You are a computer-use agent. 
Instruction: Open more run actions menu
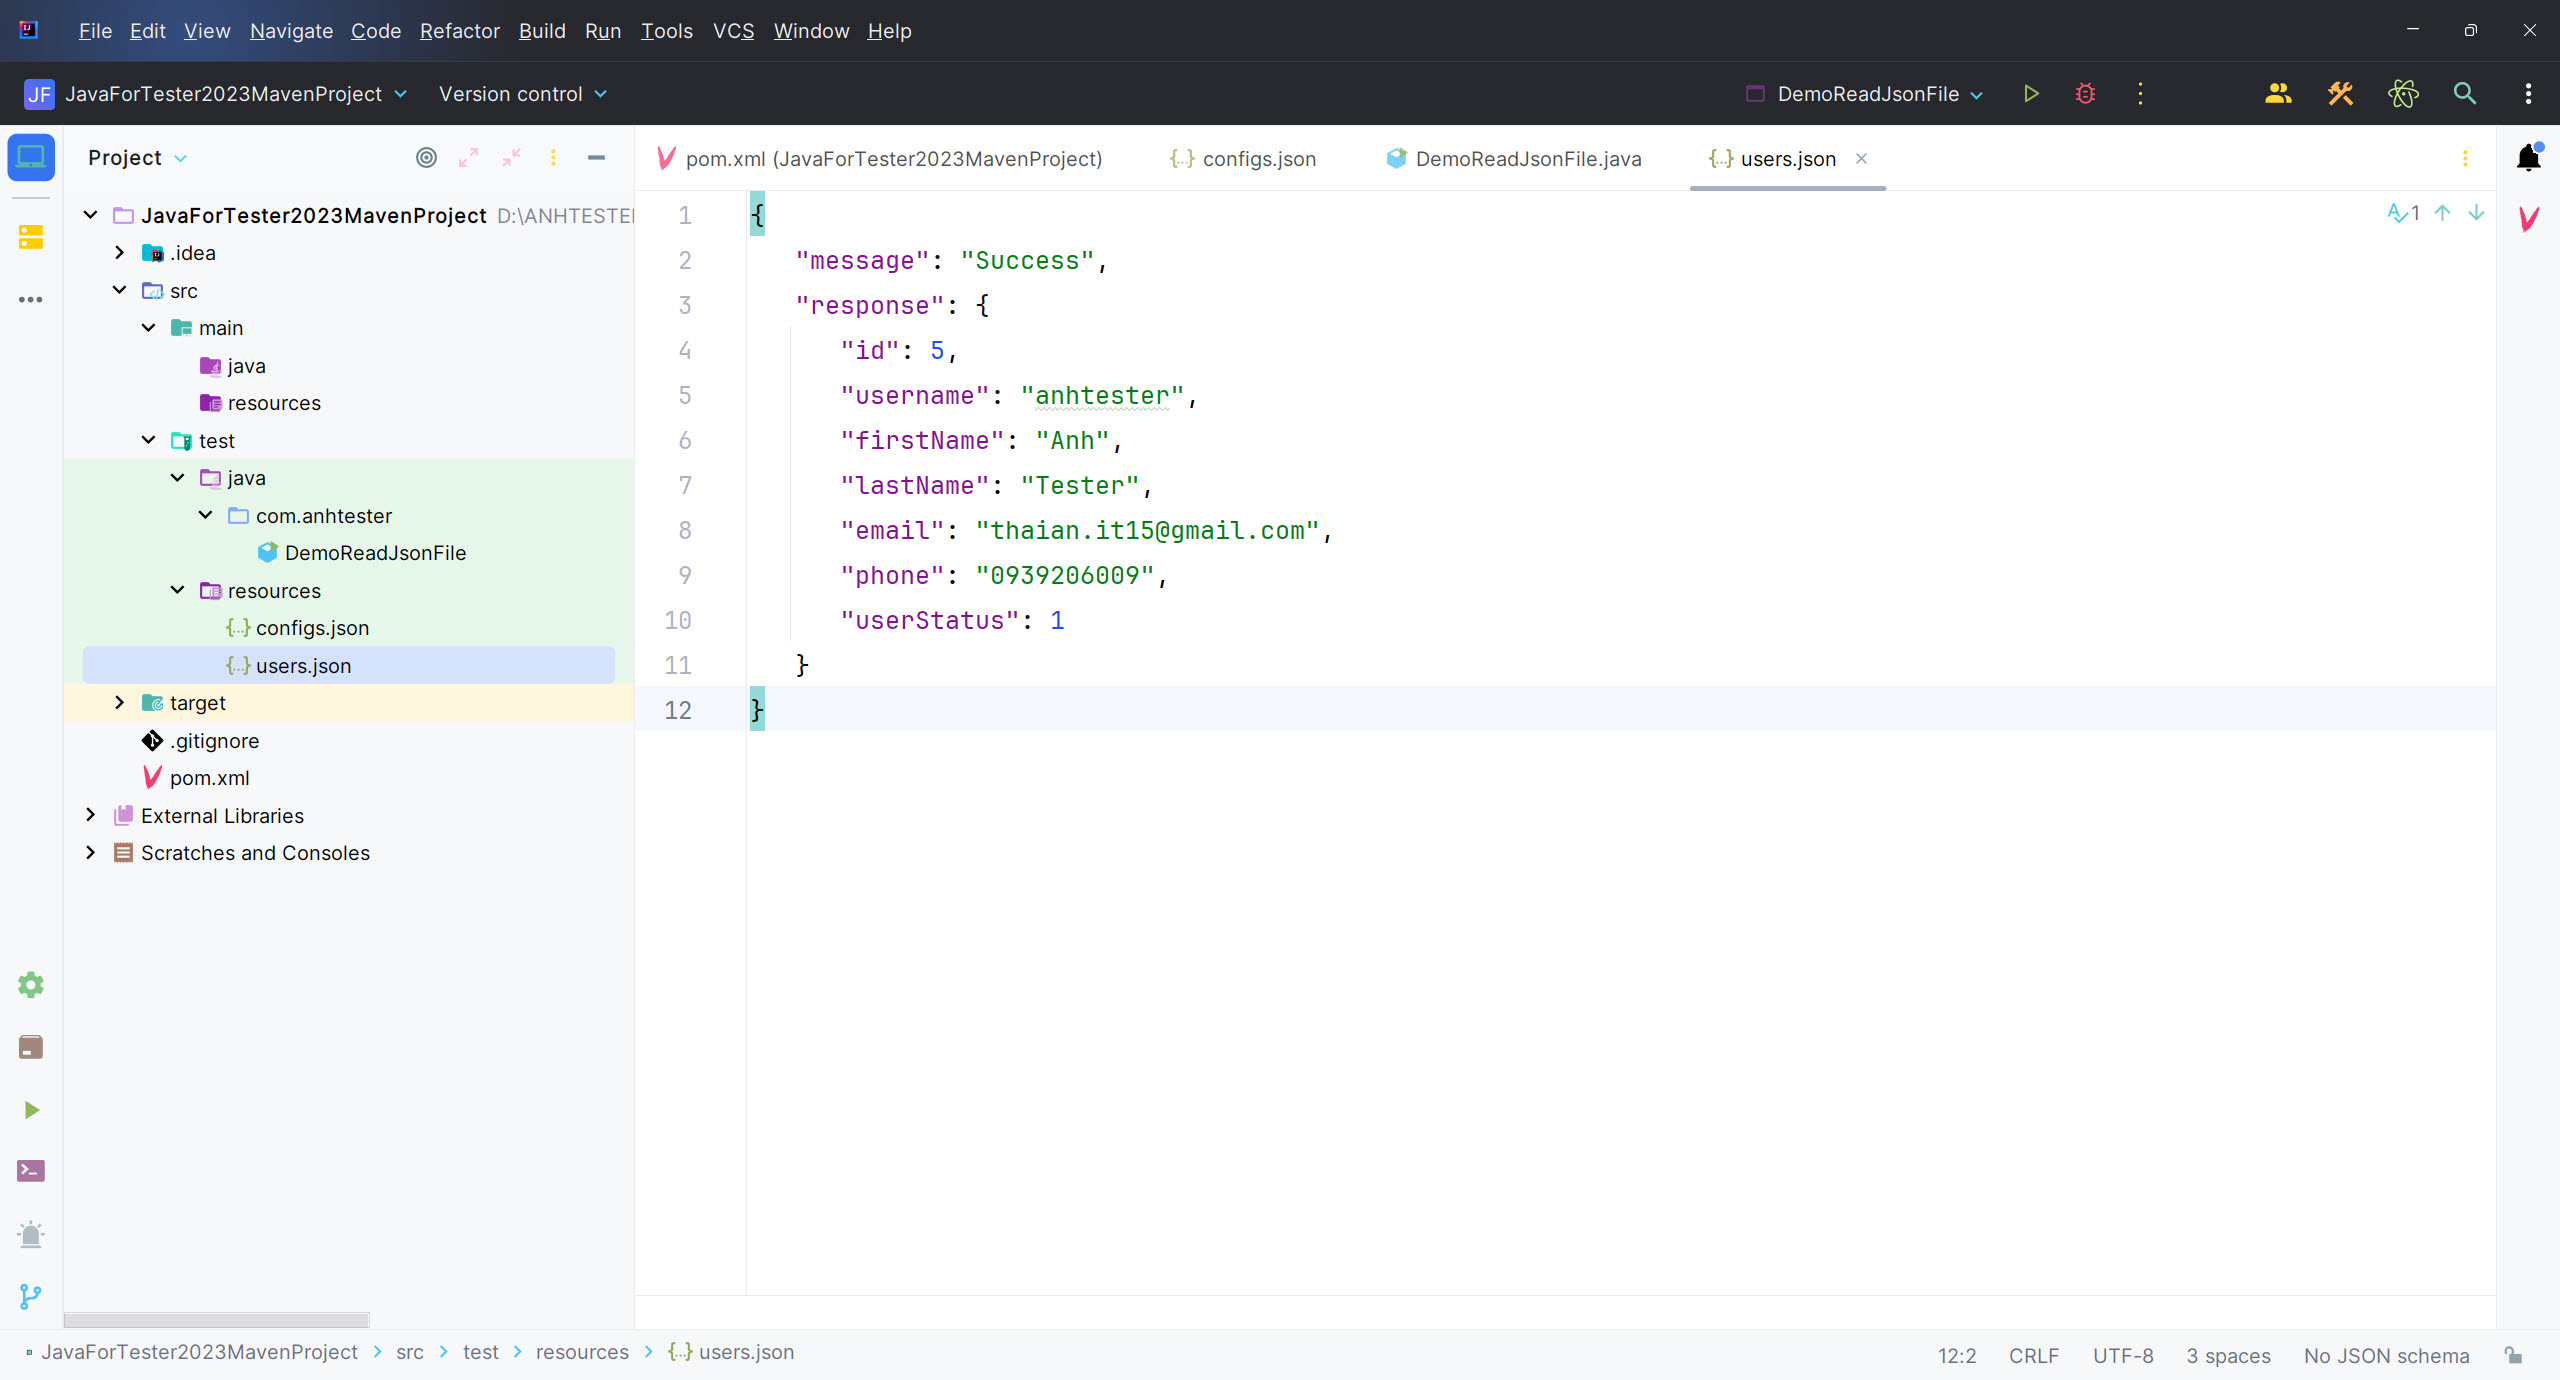click(x=2140, y=94)
